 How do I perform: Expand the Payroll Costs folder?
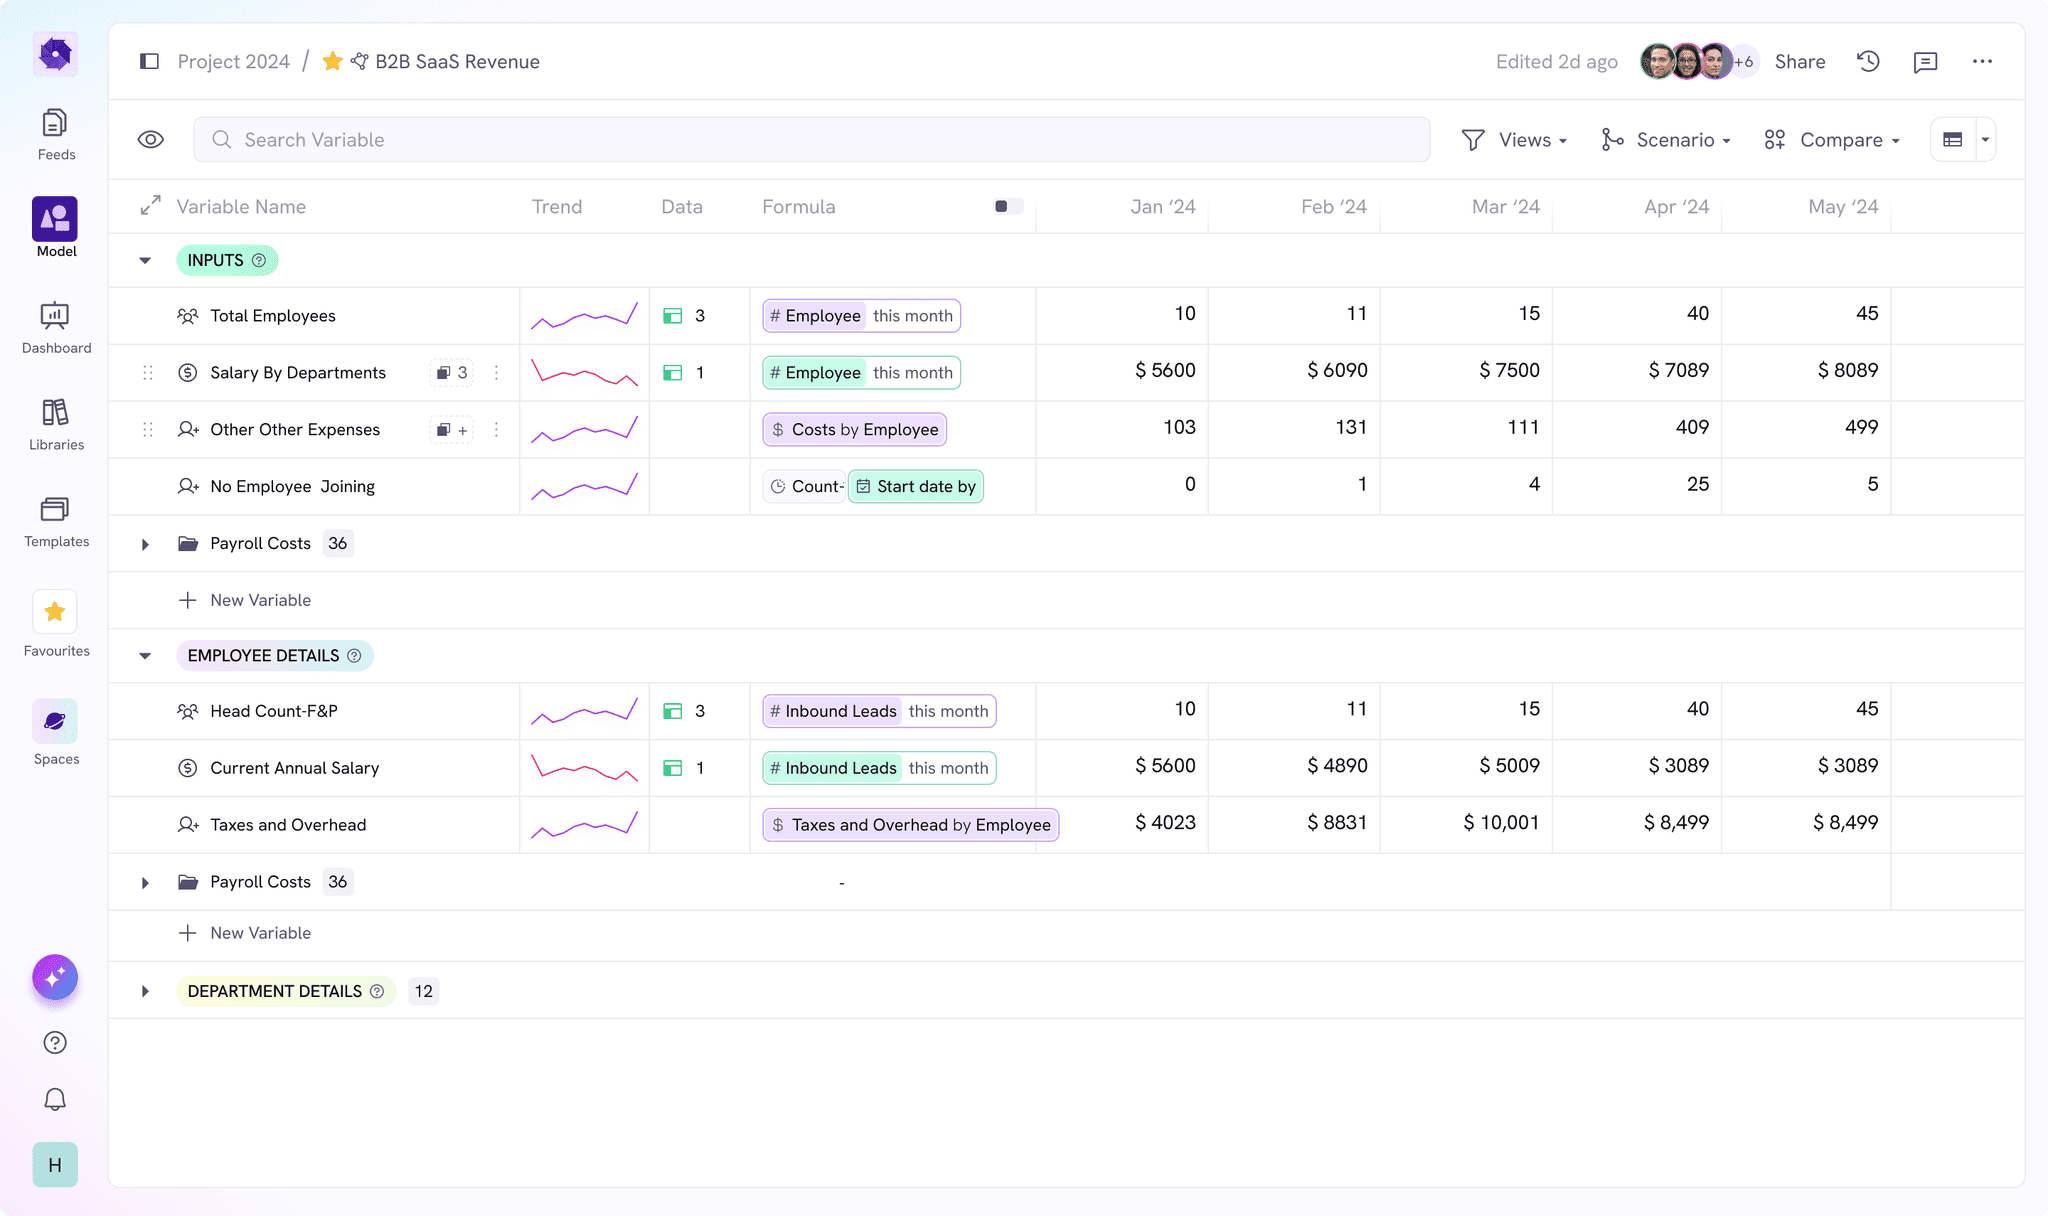pyautogui.click(x=144, y=543)
